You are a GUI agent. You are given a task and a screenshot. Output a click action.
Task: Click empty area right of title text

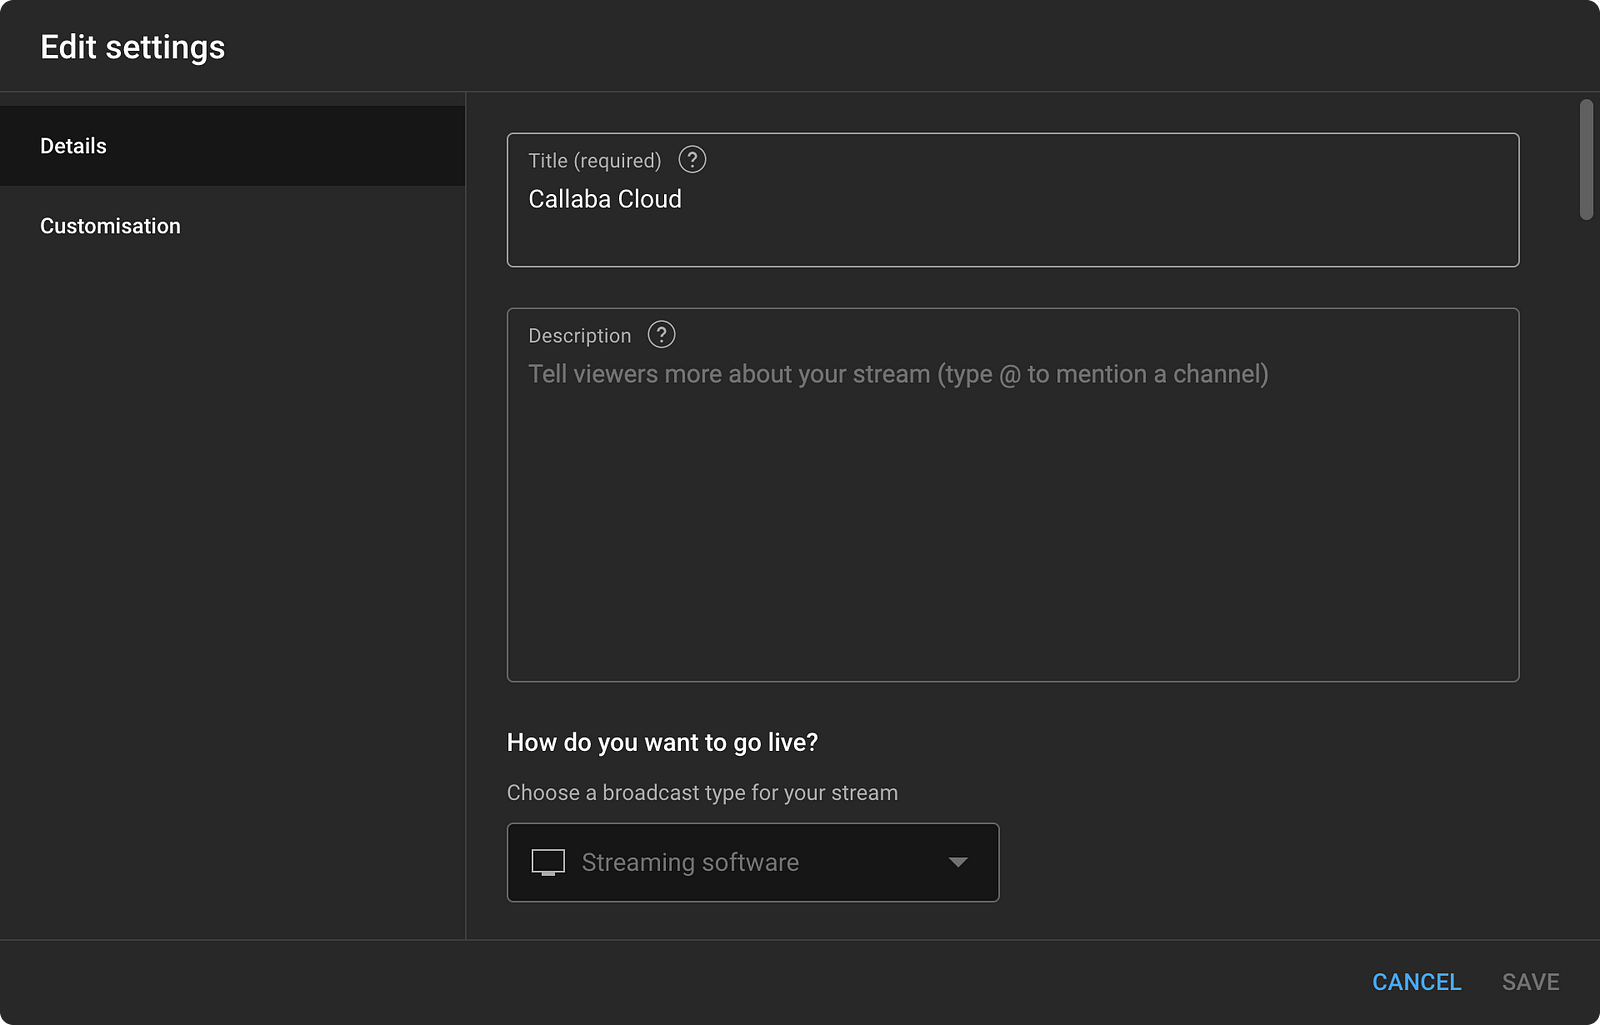(x=1100, y=200)
